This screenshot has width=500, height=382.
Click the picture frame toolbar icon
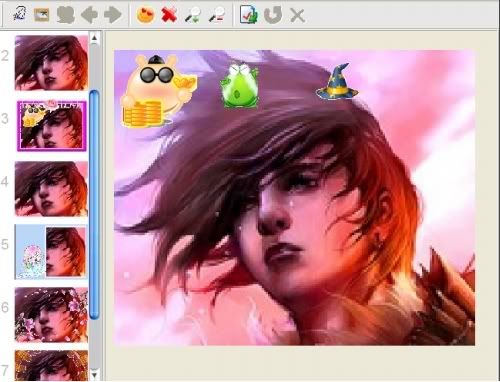[42, 15]
